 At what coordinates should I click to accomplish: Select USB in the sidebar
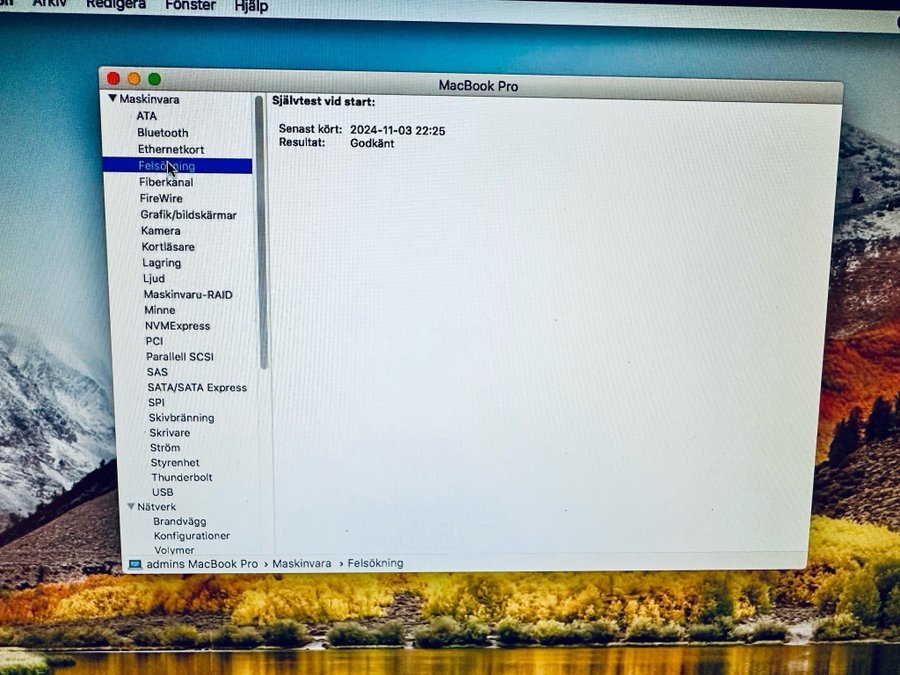point(162,492)
